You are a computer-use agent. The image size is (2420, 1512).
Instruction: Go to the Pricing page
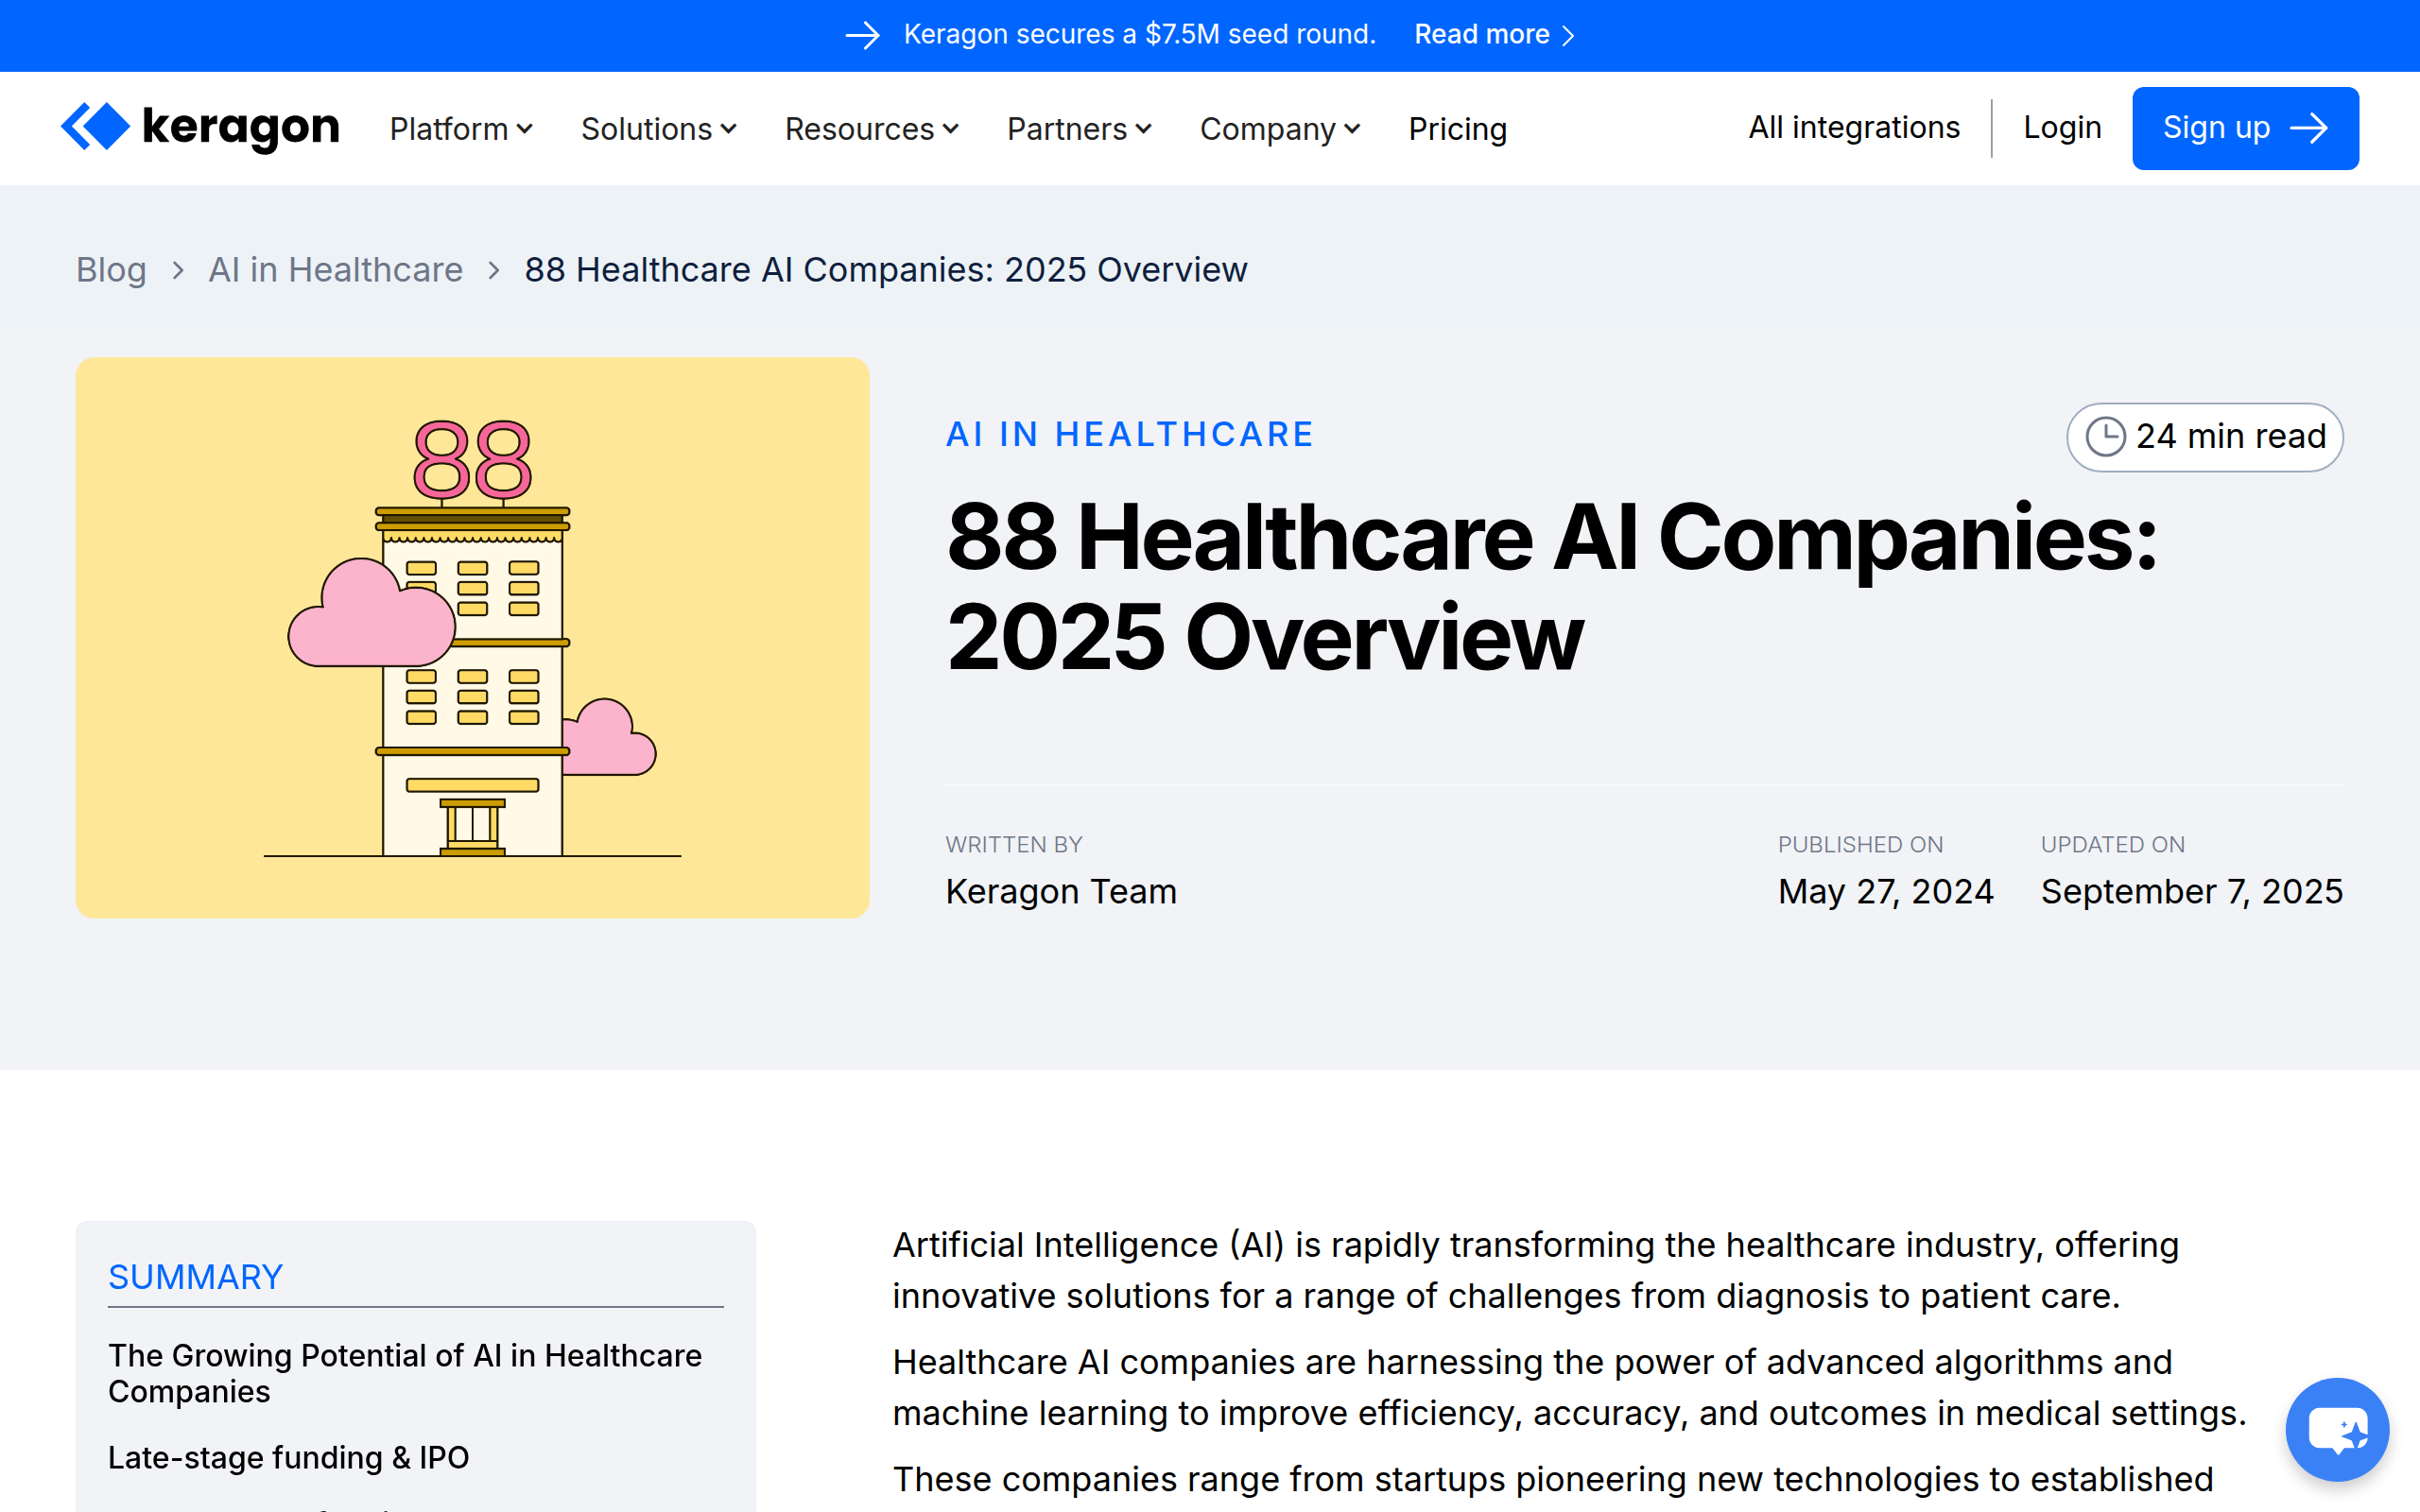pyautogui.click(x=1457, y=129)
